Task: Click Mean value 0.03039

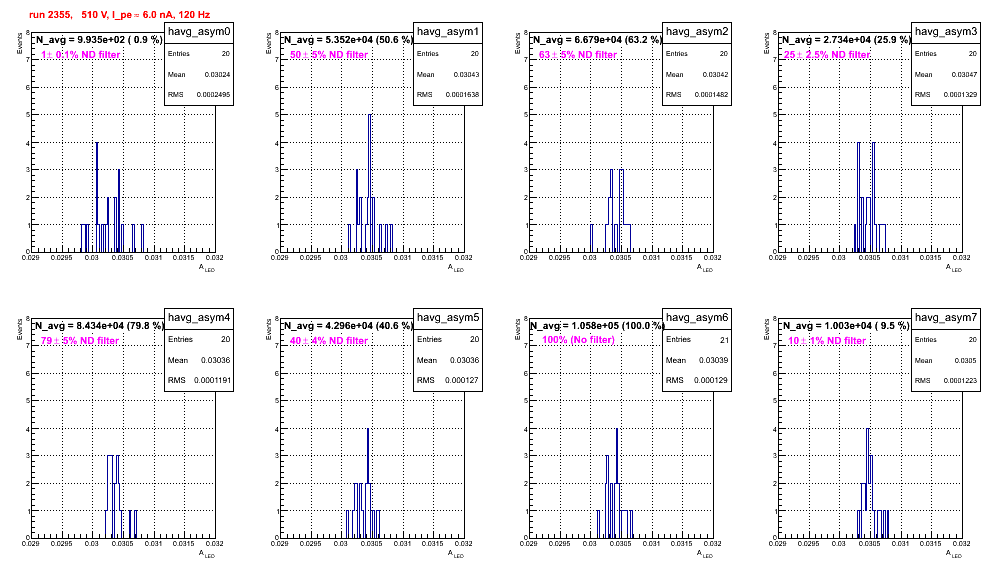Action: pos(713,360)
